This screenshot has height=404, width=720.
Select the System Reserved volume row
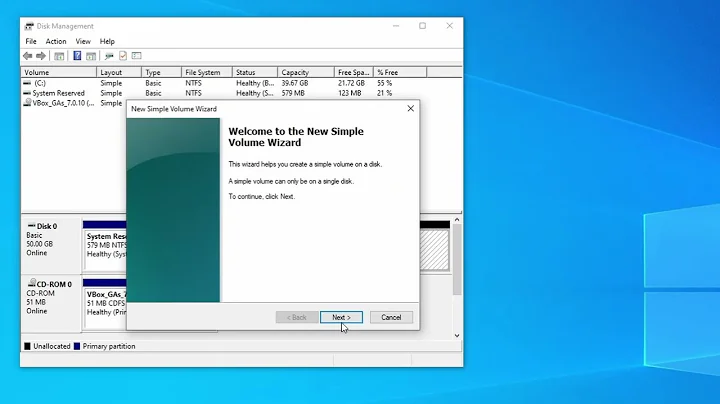coord(225,93)
